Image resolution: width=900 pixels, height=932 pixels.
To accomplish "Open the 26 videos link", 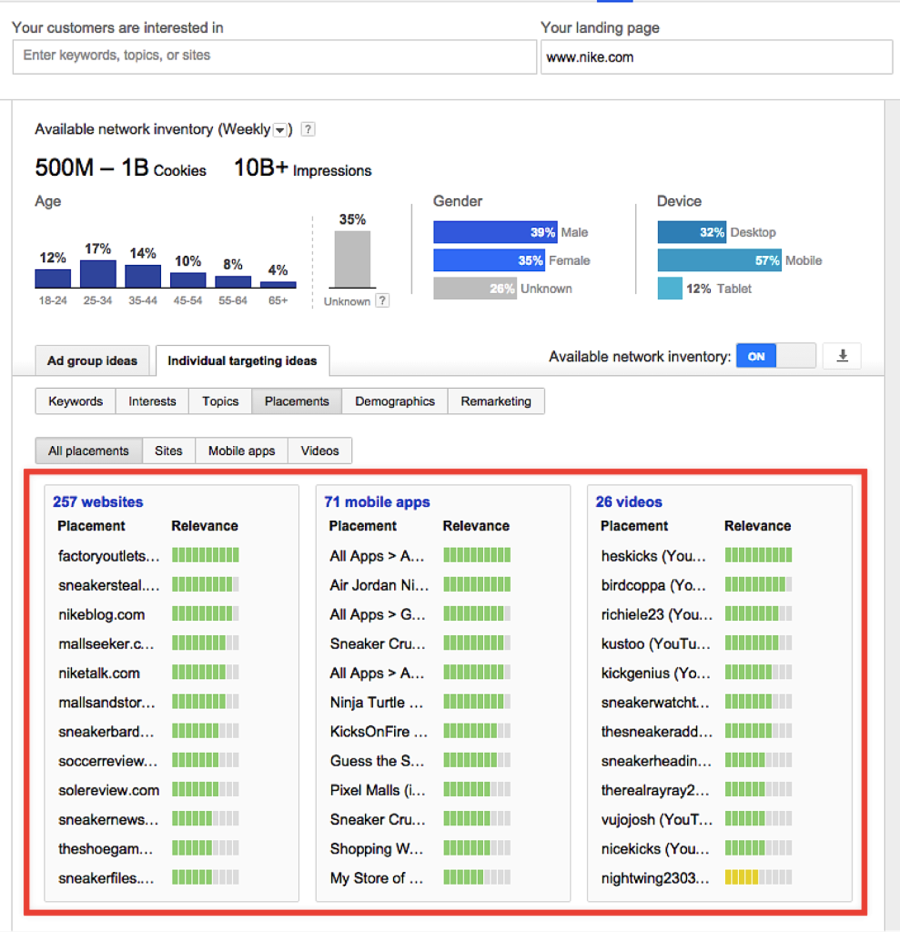I will pos(629,502).
